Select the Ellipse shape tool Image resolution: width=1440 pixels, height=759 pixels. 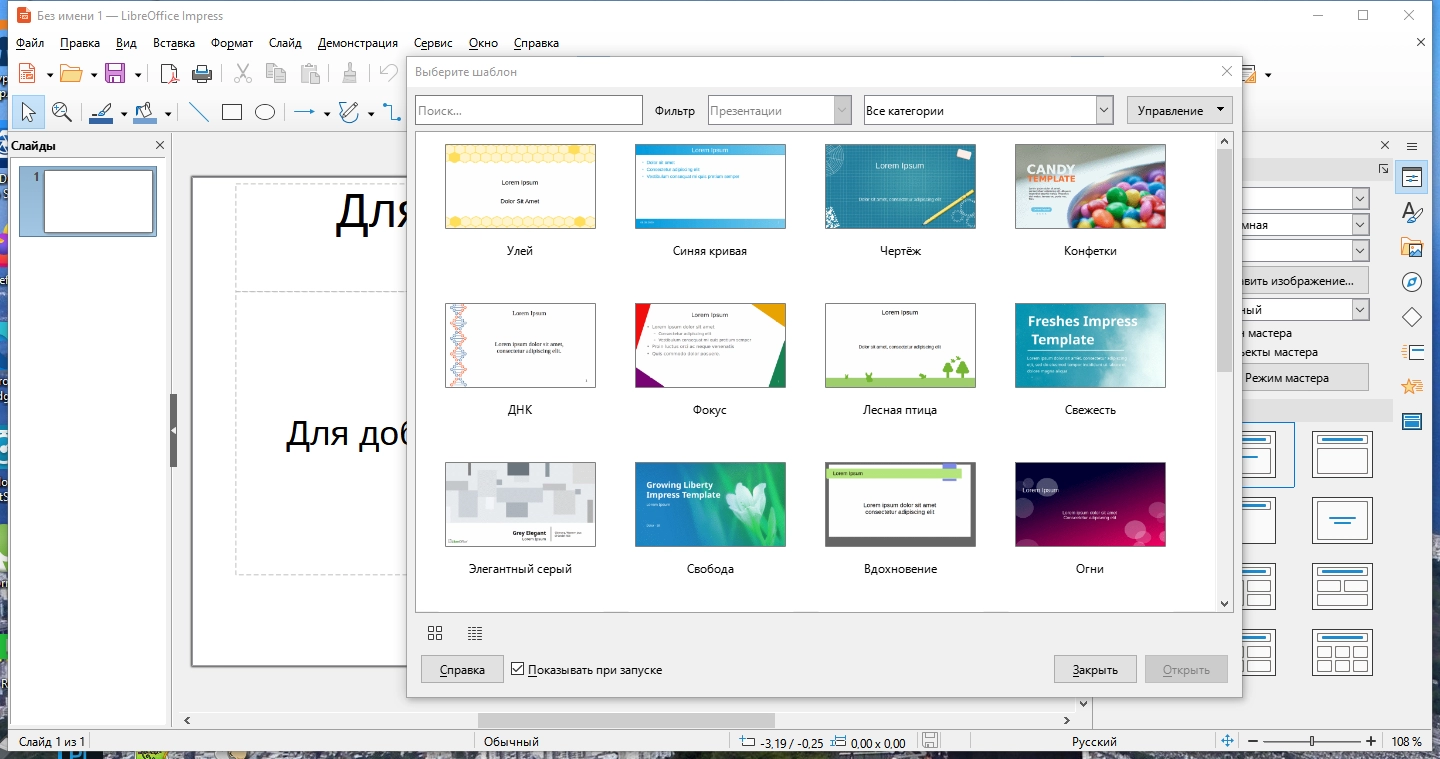[265, 112]
